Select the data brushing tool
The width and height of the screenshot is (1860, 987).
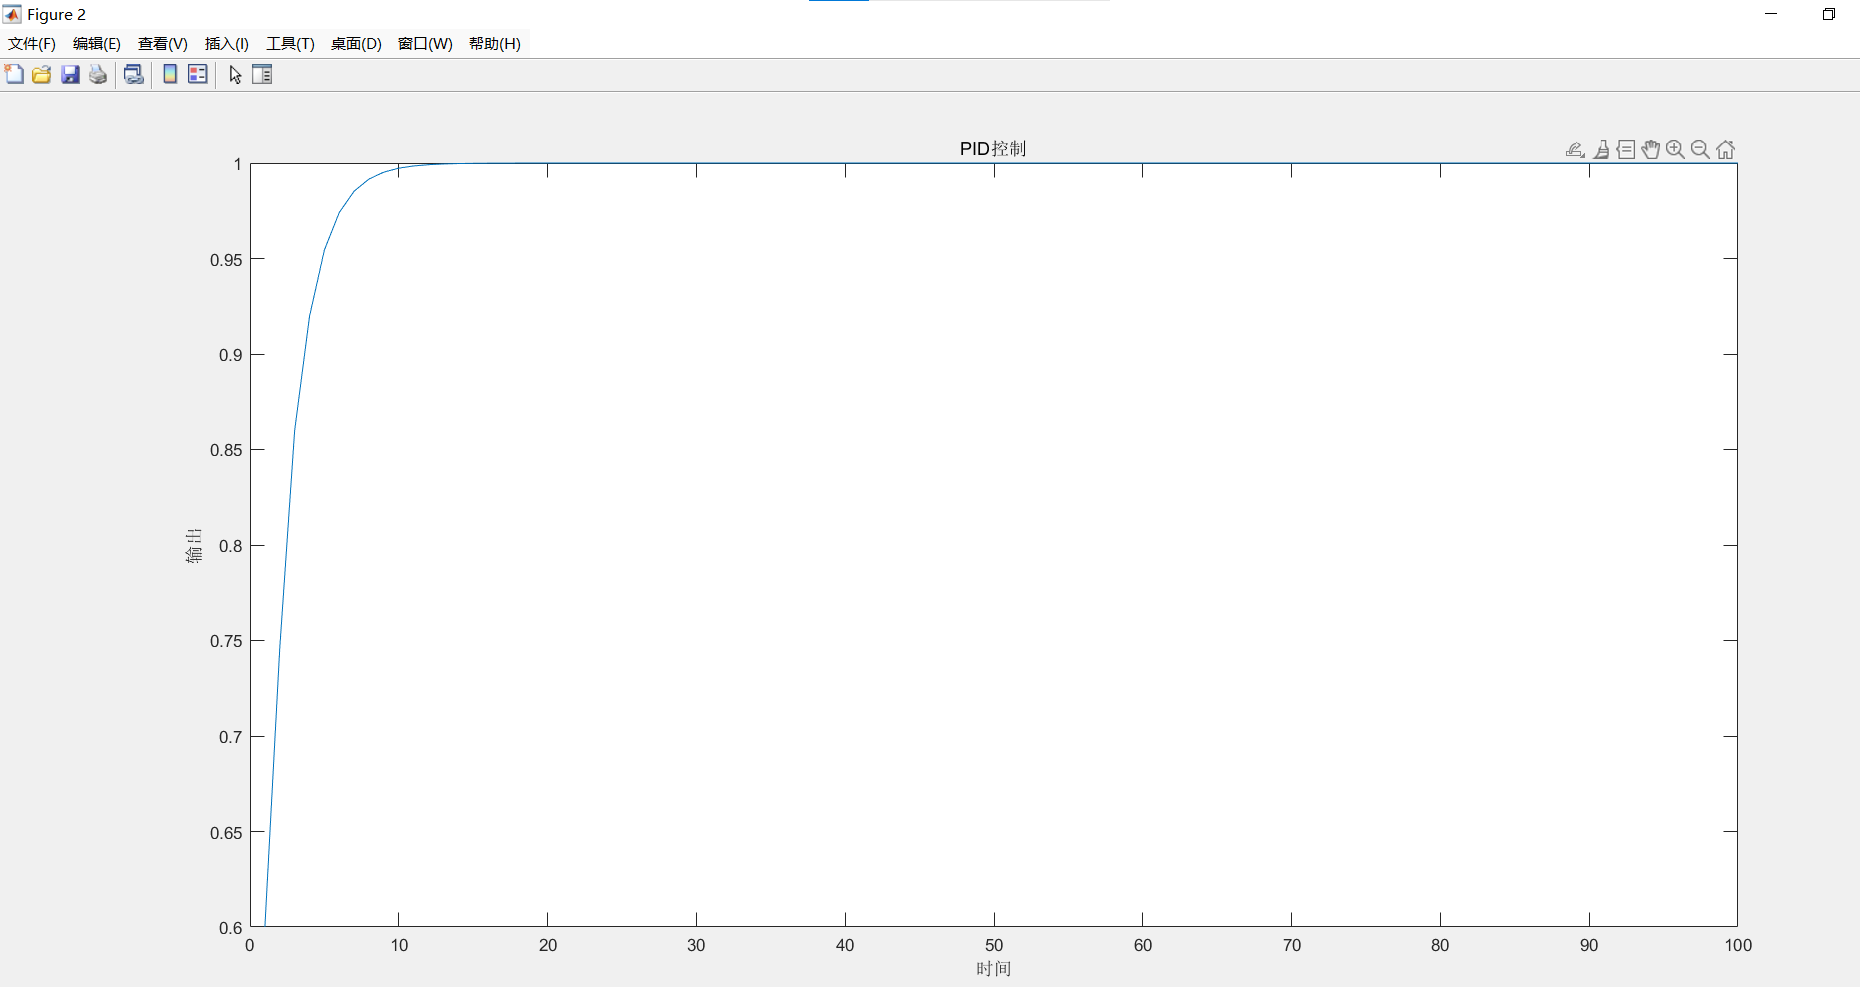(x=1602, y=149)
